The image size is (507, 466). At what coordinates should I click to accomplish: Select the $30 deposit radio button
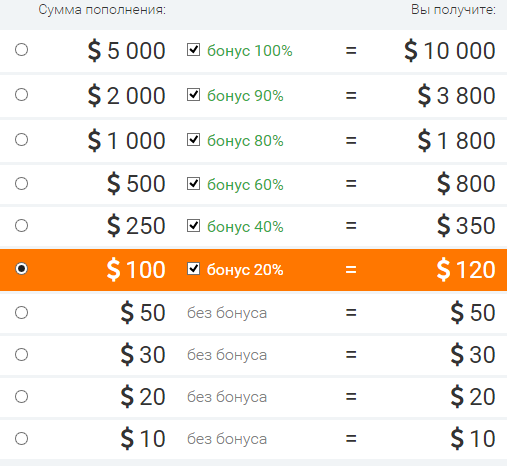click(x=21, y=354)
